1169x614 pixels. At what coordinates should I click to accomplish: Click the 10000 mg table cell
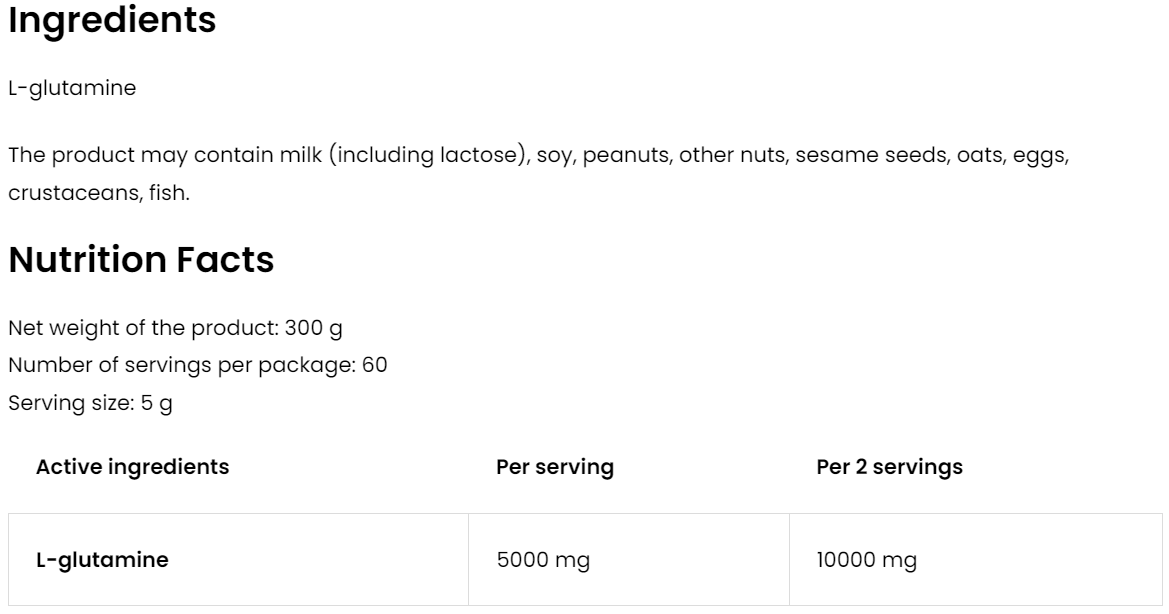click(x=866, y=561)
